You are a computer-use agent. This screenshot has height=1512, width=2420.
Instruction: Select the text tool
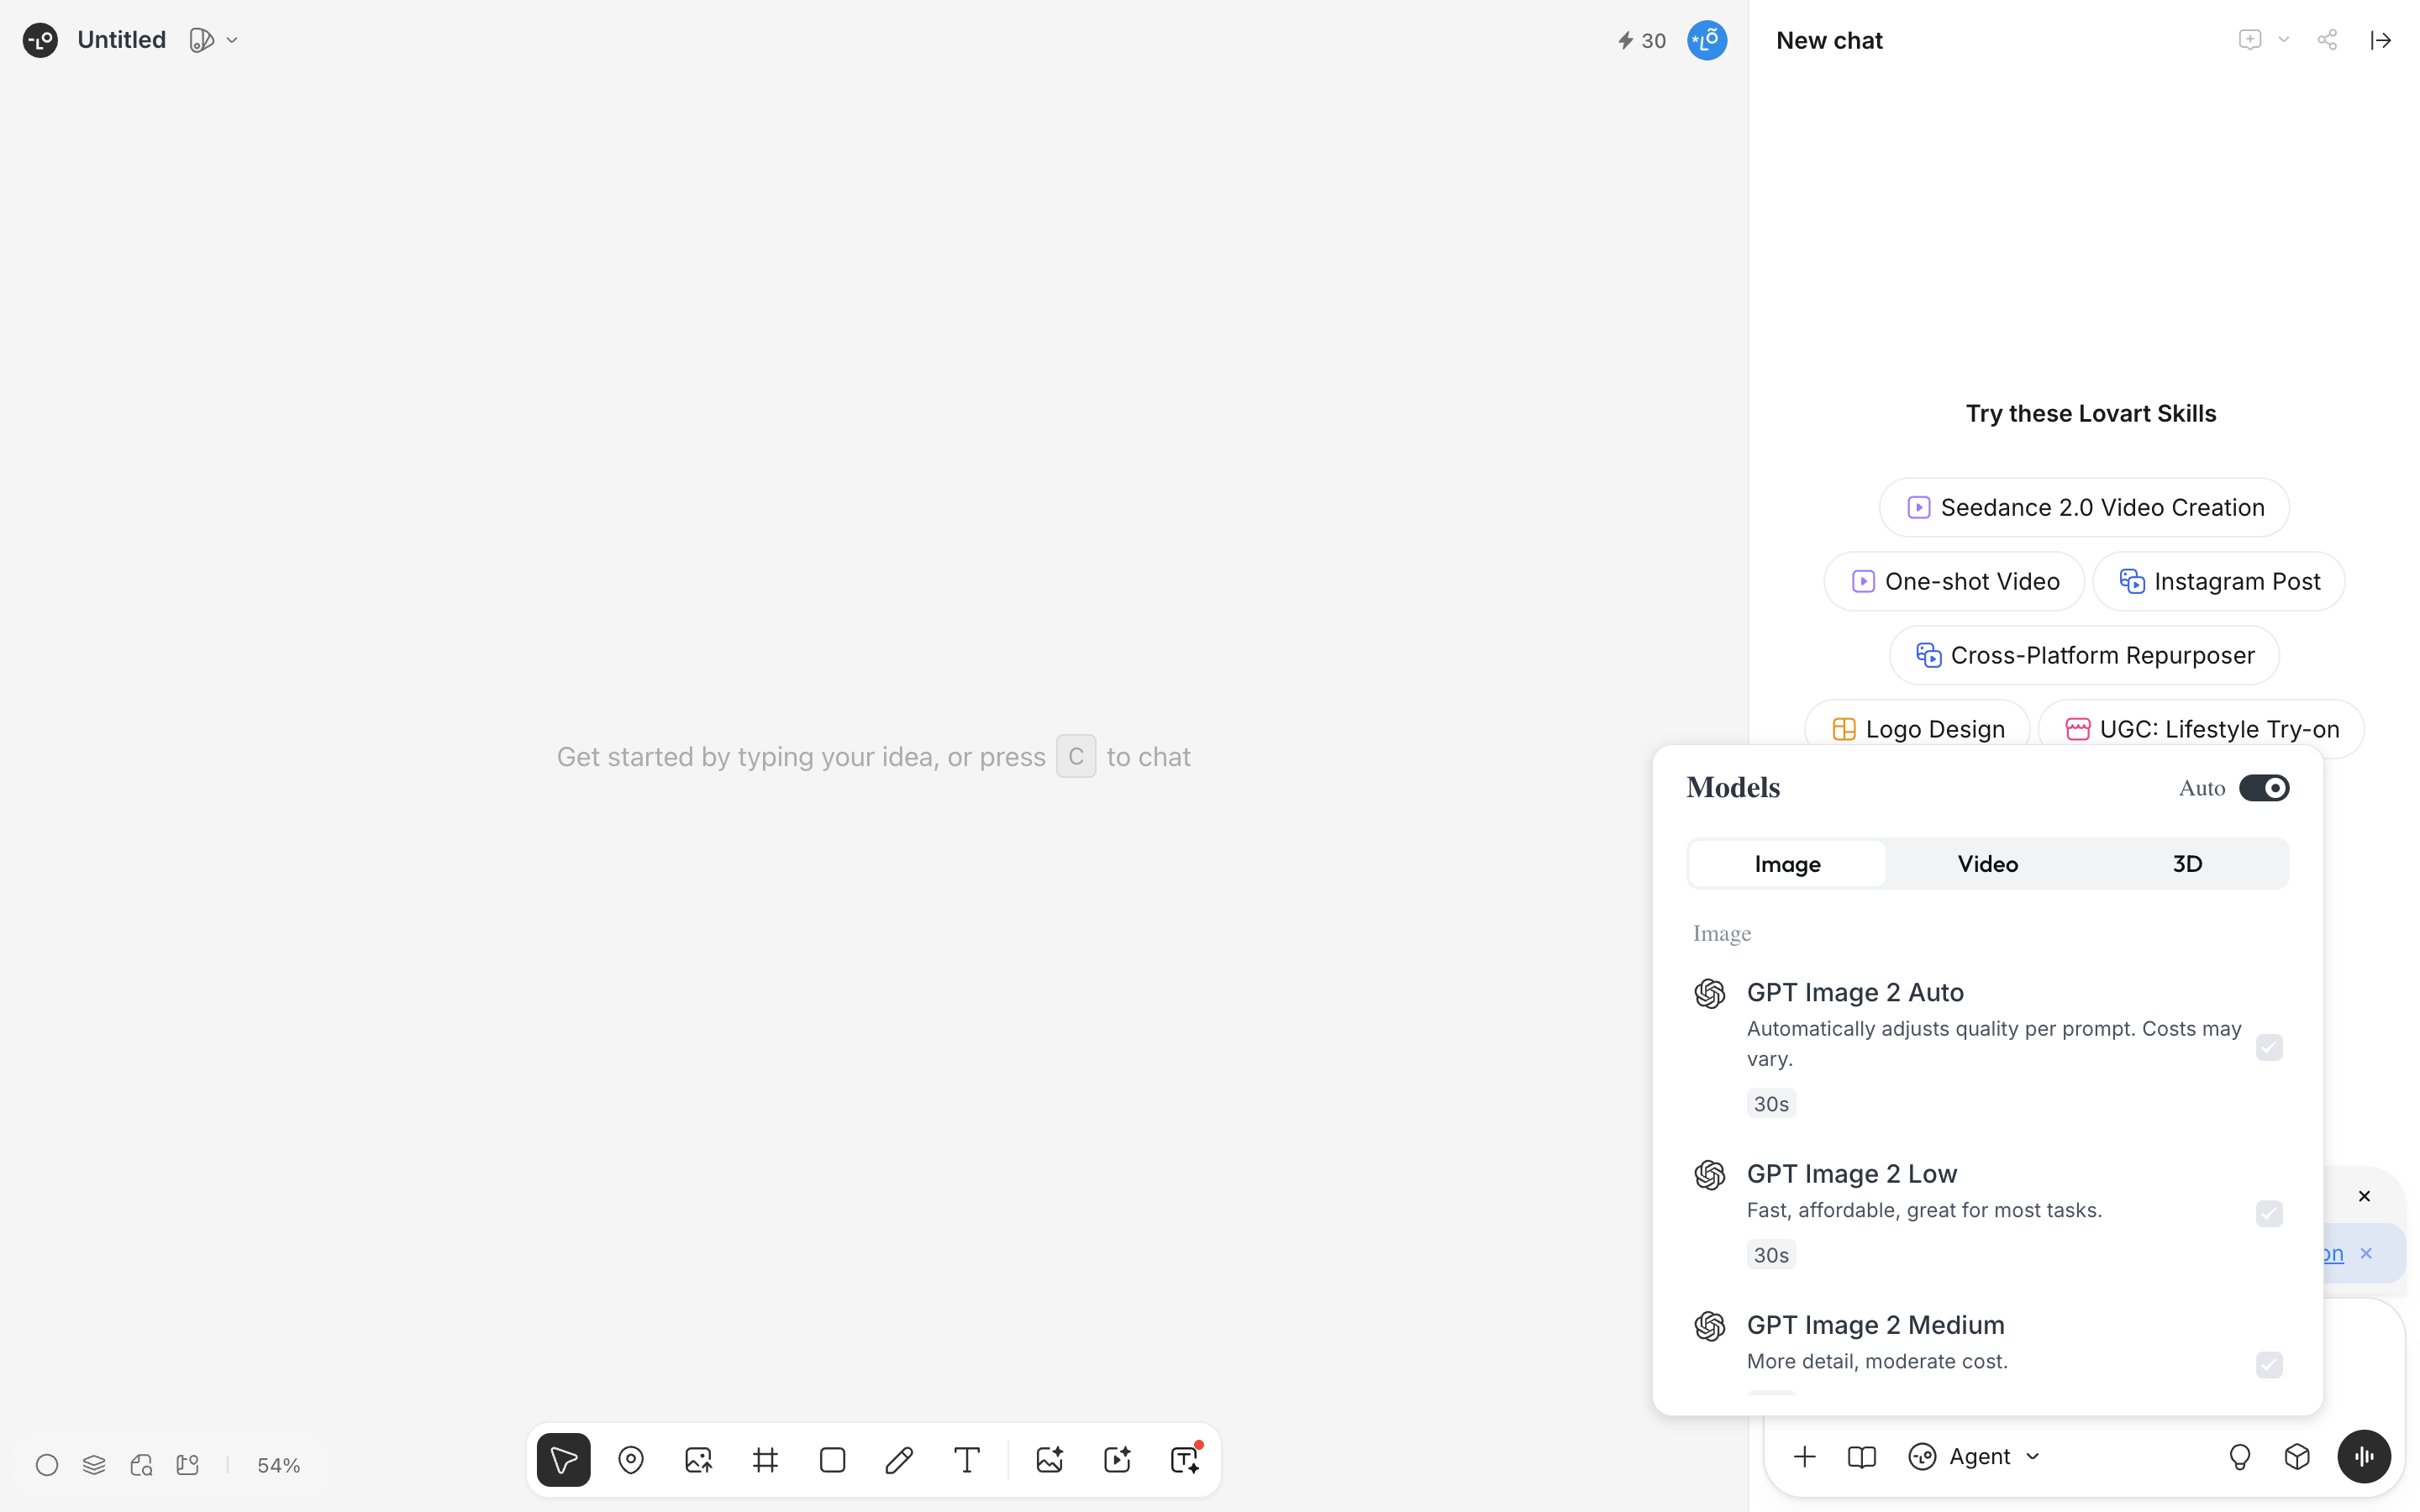click(x=966, y=1460)
